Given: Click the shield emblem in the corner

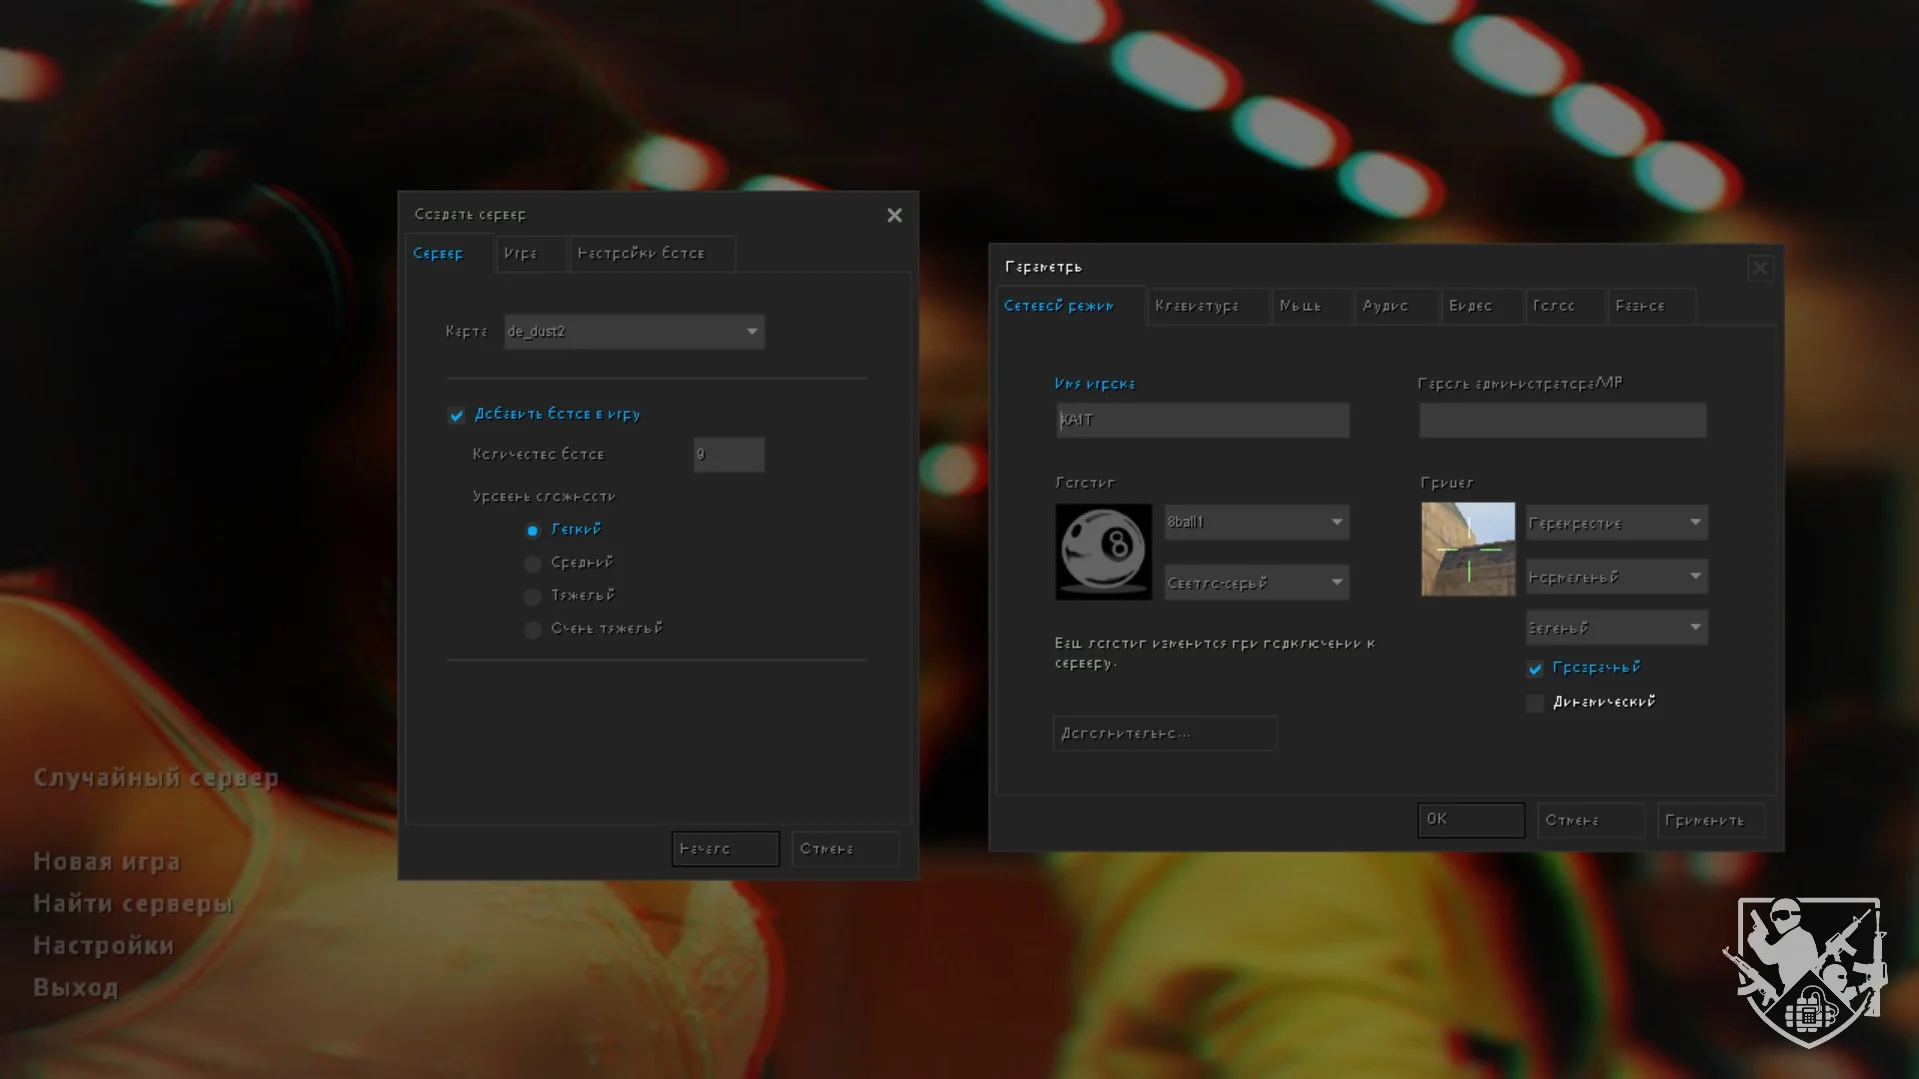Looking at the screenshot, I should (1807, 970).
